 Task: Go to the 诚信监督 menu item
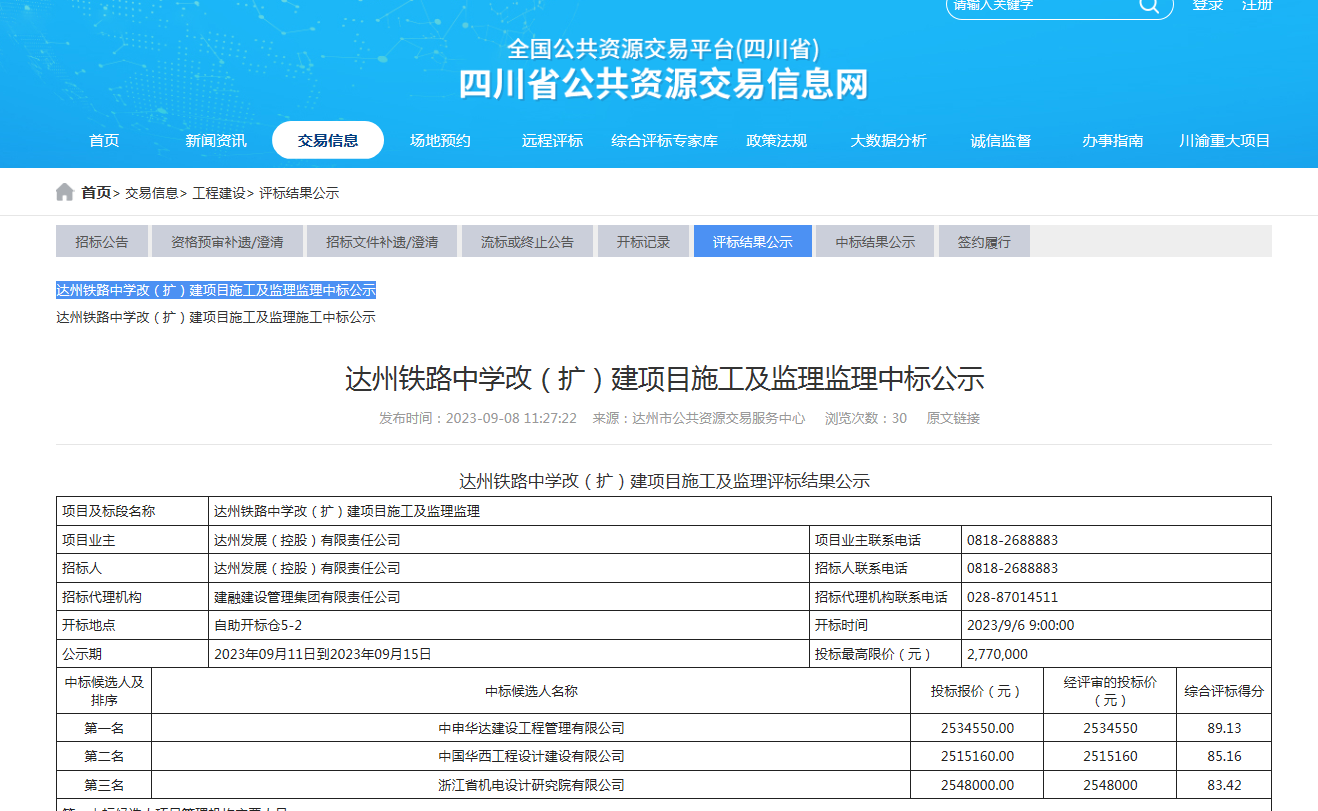[x=1001, y=140]
